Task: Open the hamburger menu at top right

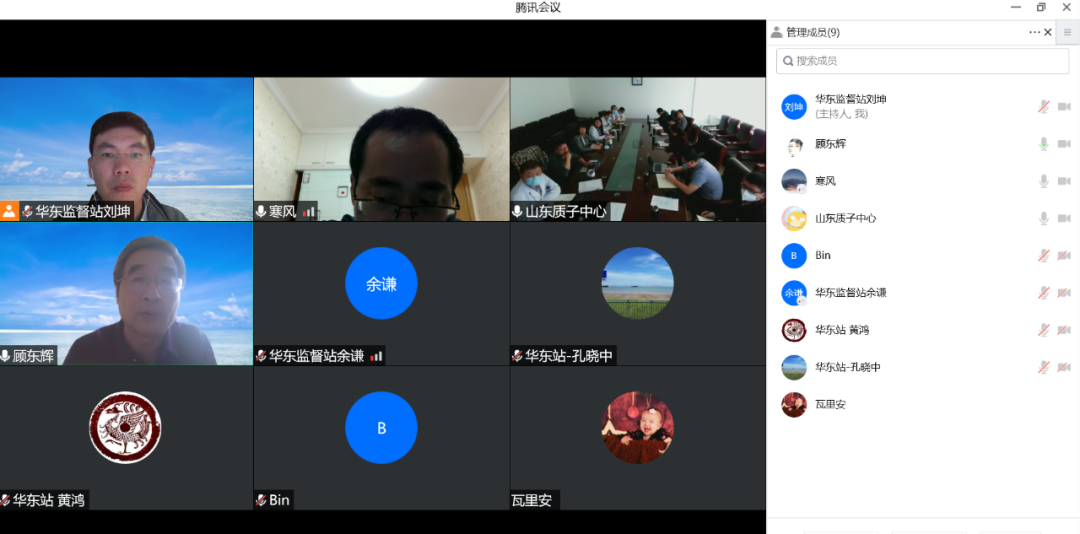Action: [1068, 32]
